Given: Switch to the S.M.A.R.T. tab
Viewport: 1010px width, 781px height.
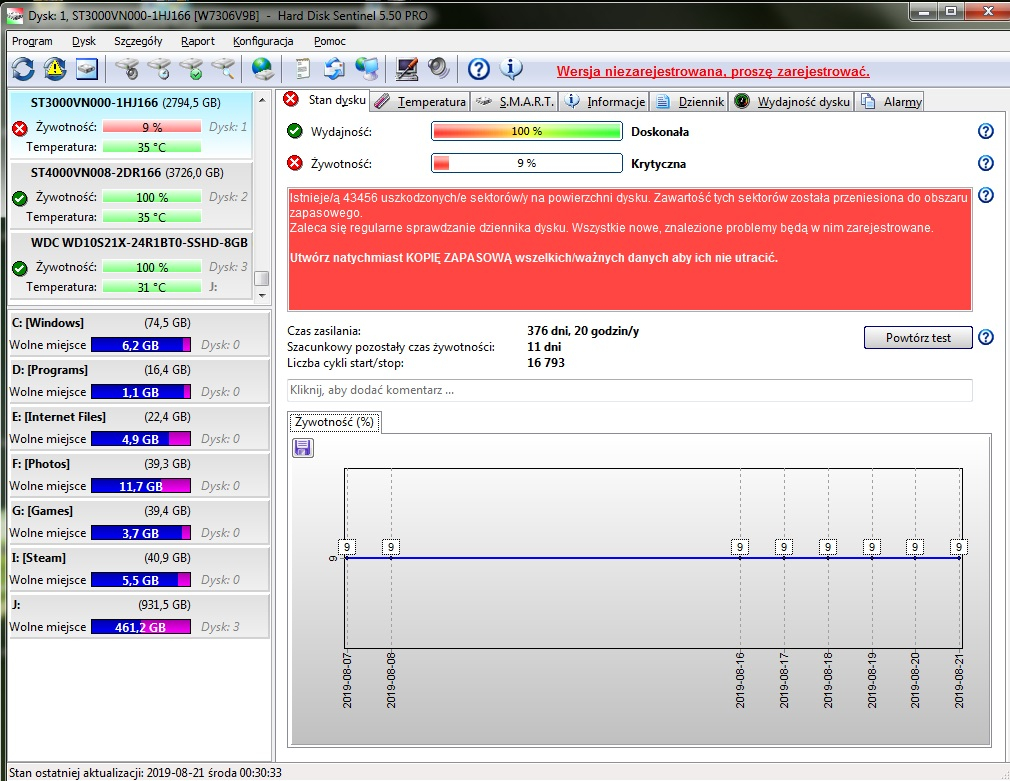Looking at the screenshot, I should [x=515, y=102].
